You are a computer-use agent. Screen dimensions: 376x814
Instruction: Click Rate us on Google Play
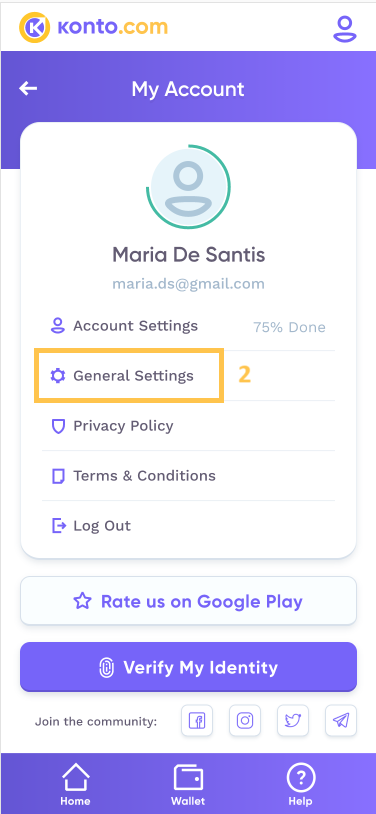[188, 601]
